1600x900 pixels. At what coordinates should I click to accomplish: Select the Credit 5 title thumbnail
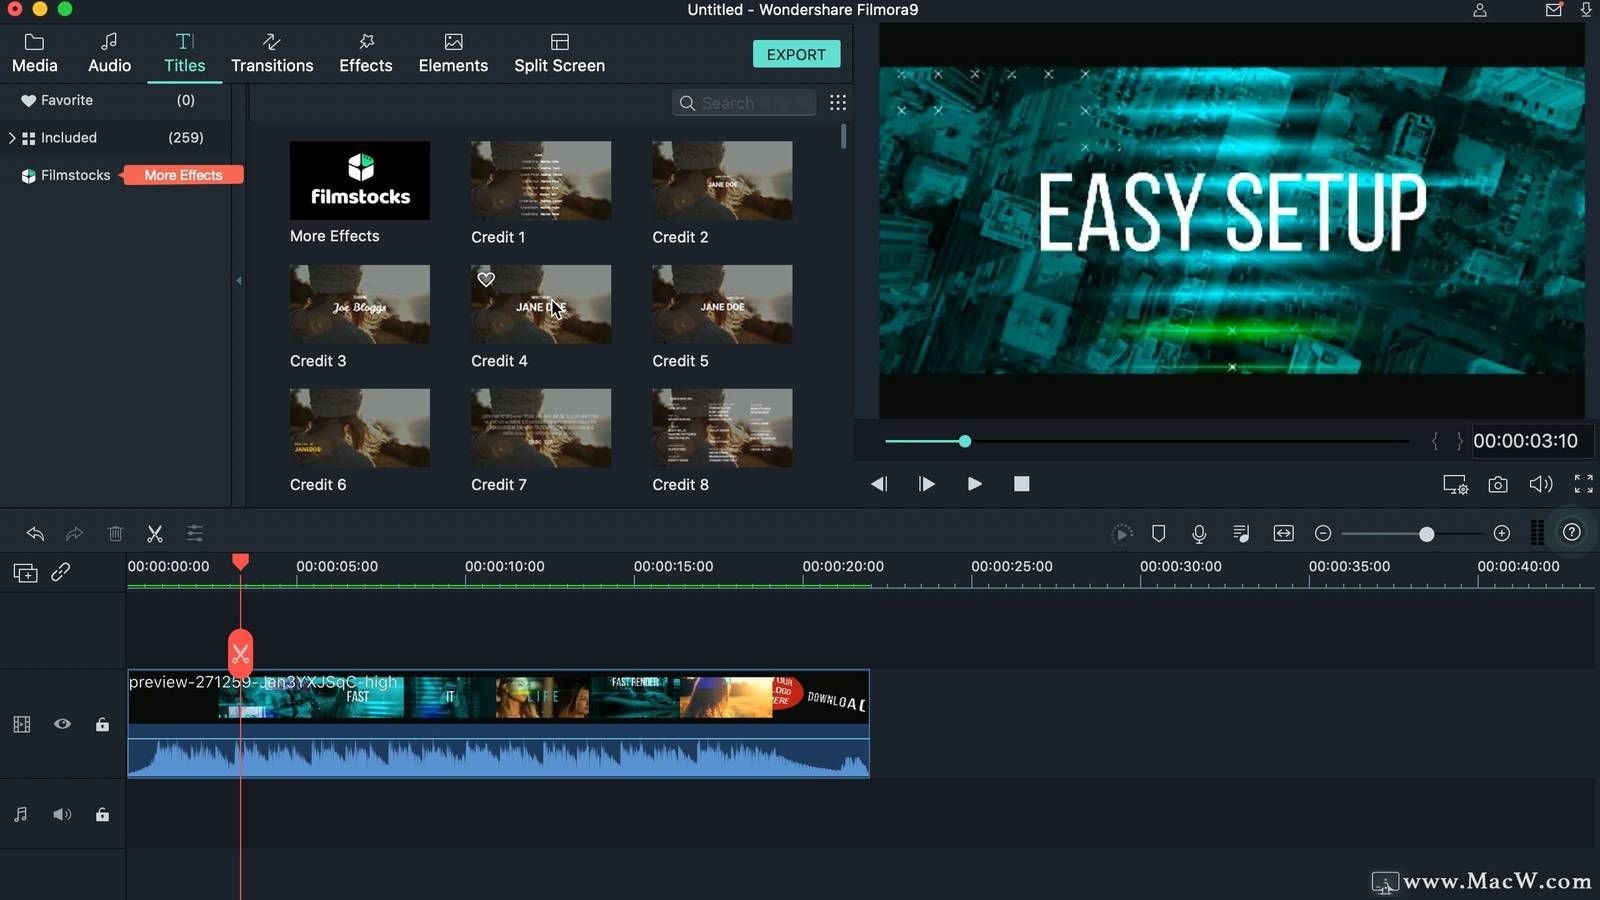(x=722, y=304)
